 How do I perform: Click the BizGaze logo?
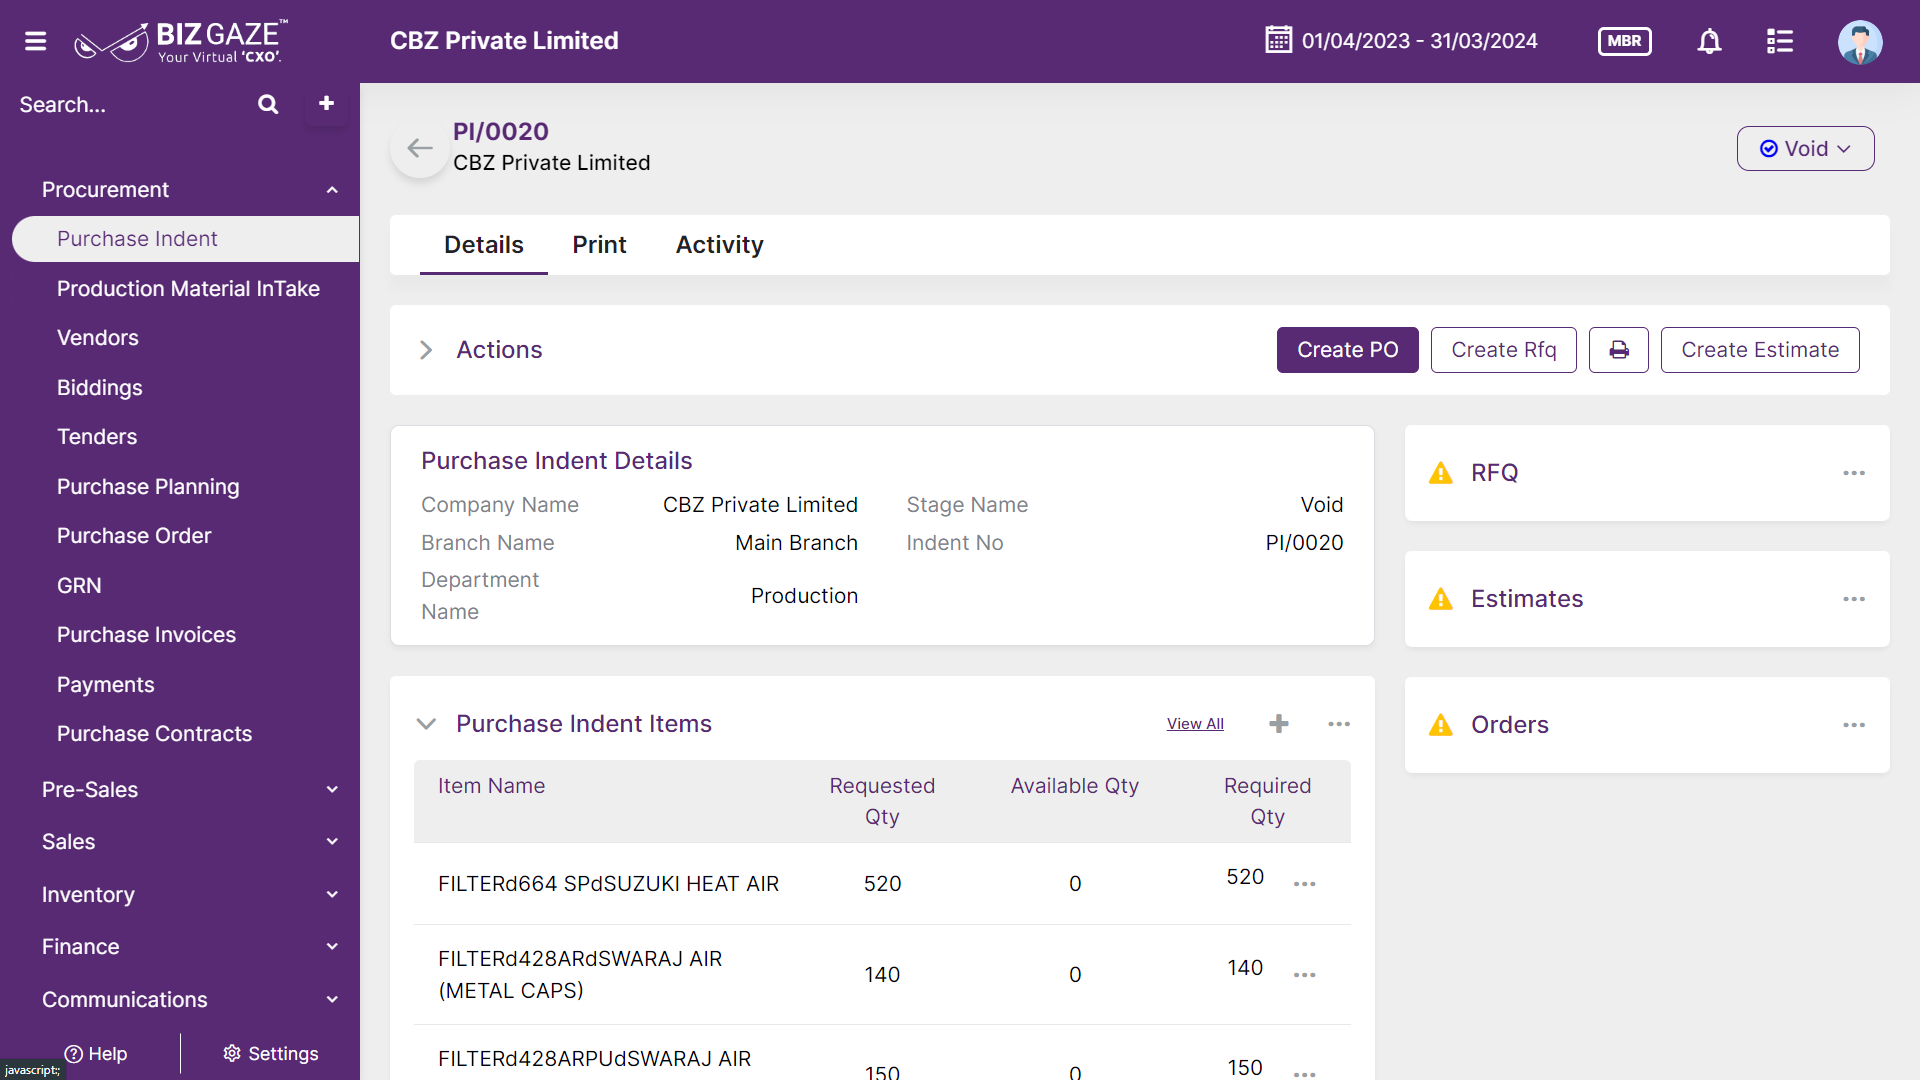click(181, 41)
